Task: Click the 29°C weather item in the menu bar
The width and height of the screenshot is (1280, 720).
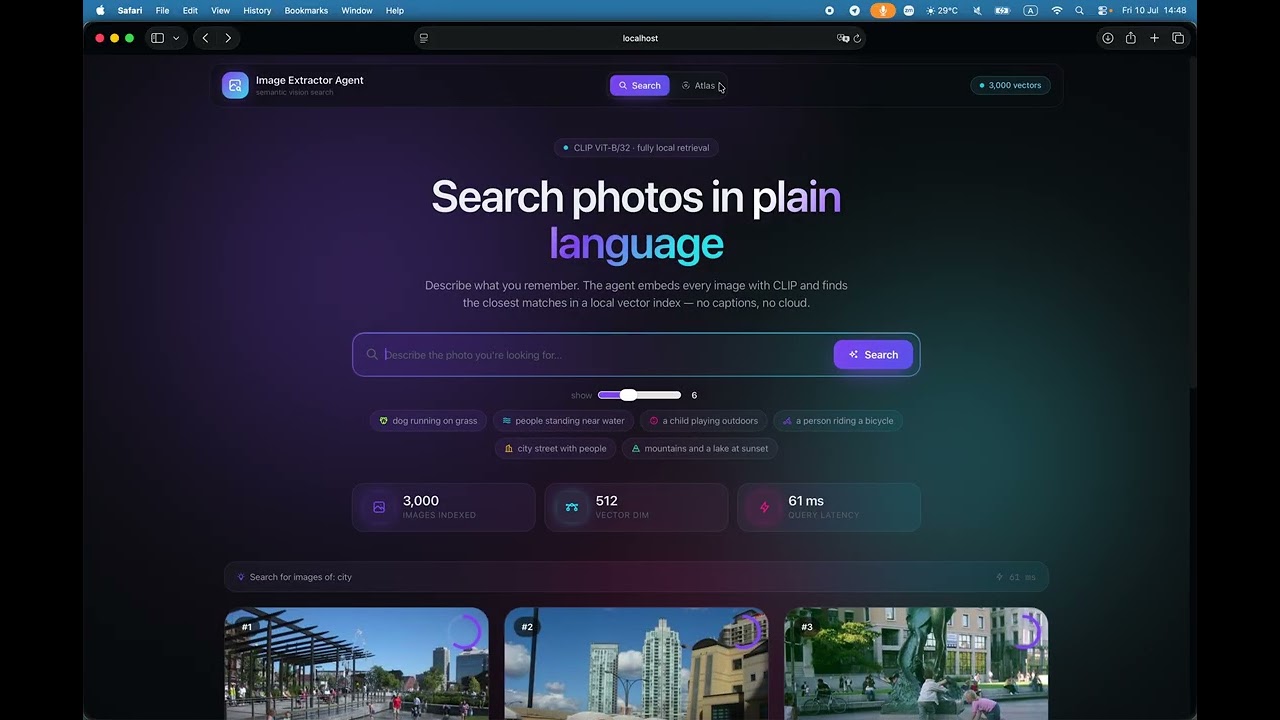Action: click(942, 10)
